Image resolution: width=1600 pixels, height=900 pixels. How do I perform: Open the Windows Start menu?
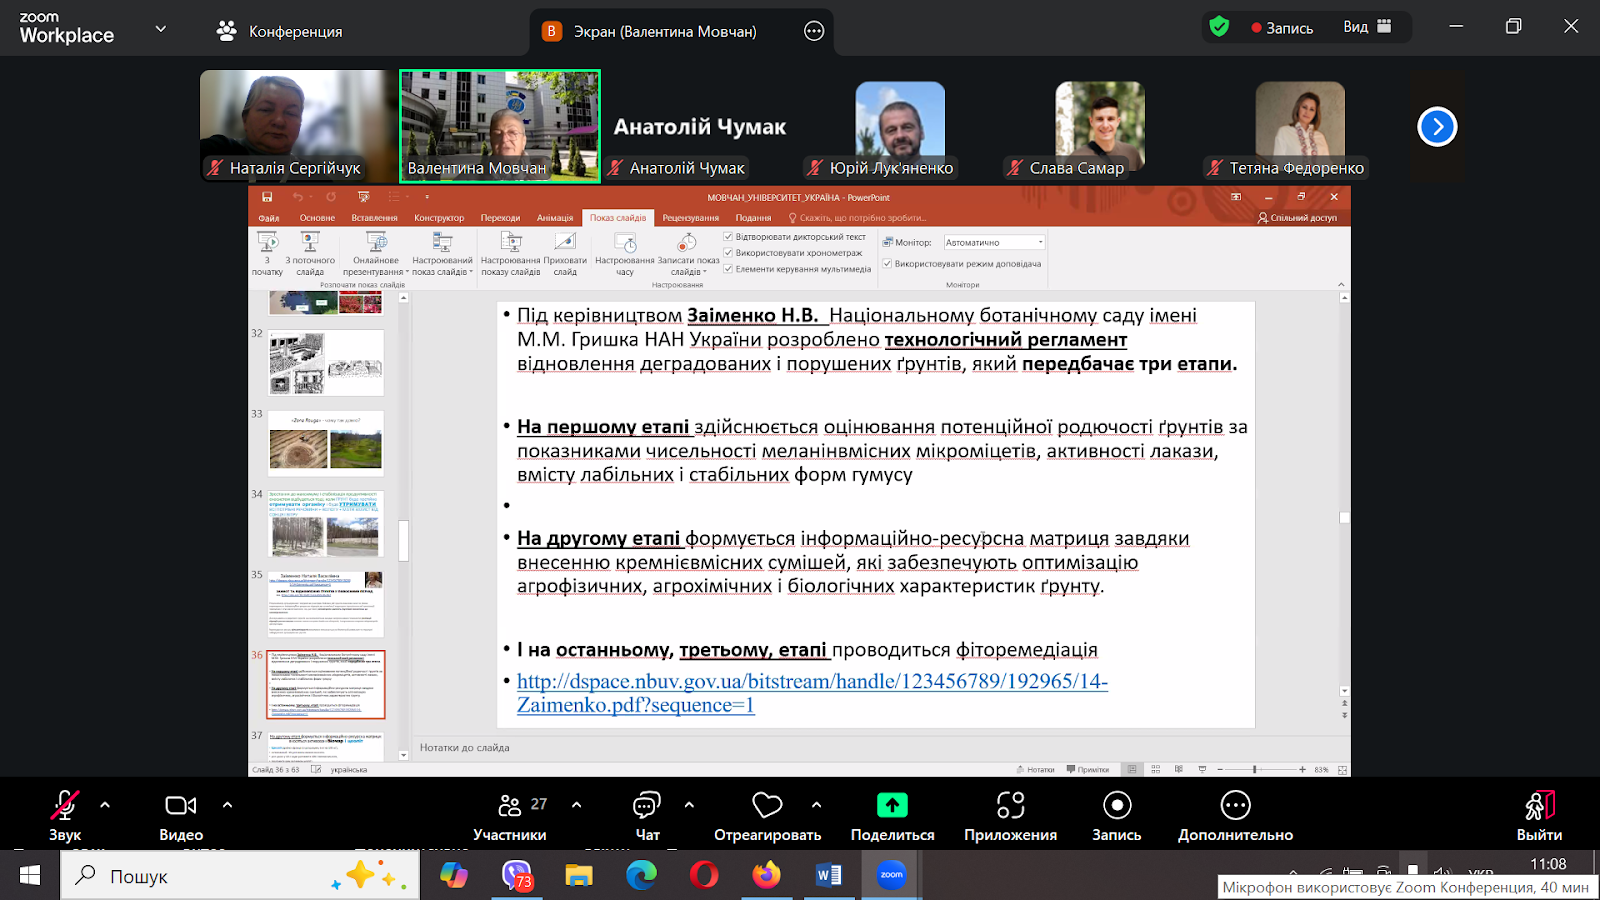(x=30, y=876)
